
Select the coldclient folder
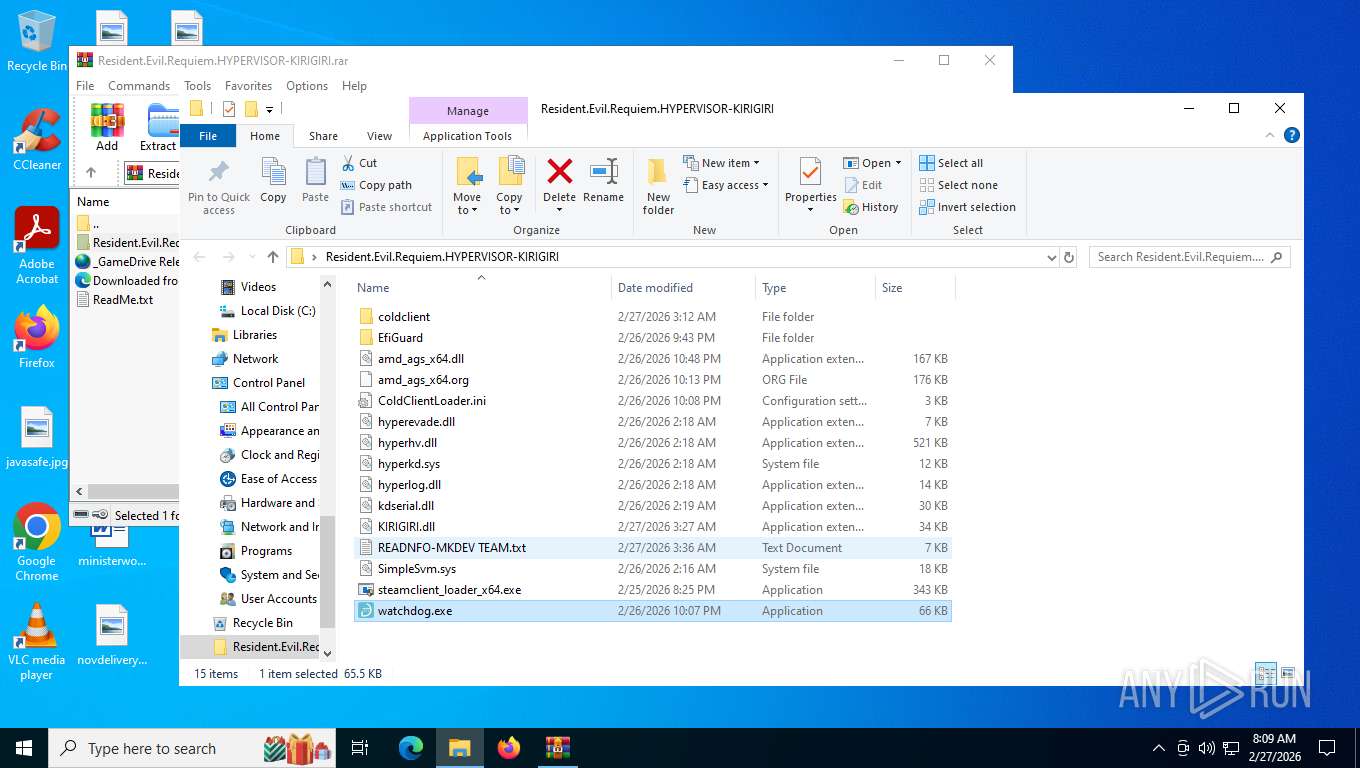click(x=652, y=317)
